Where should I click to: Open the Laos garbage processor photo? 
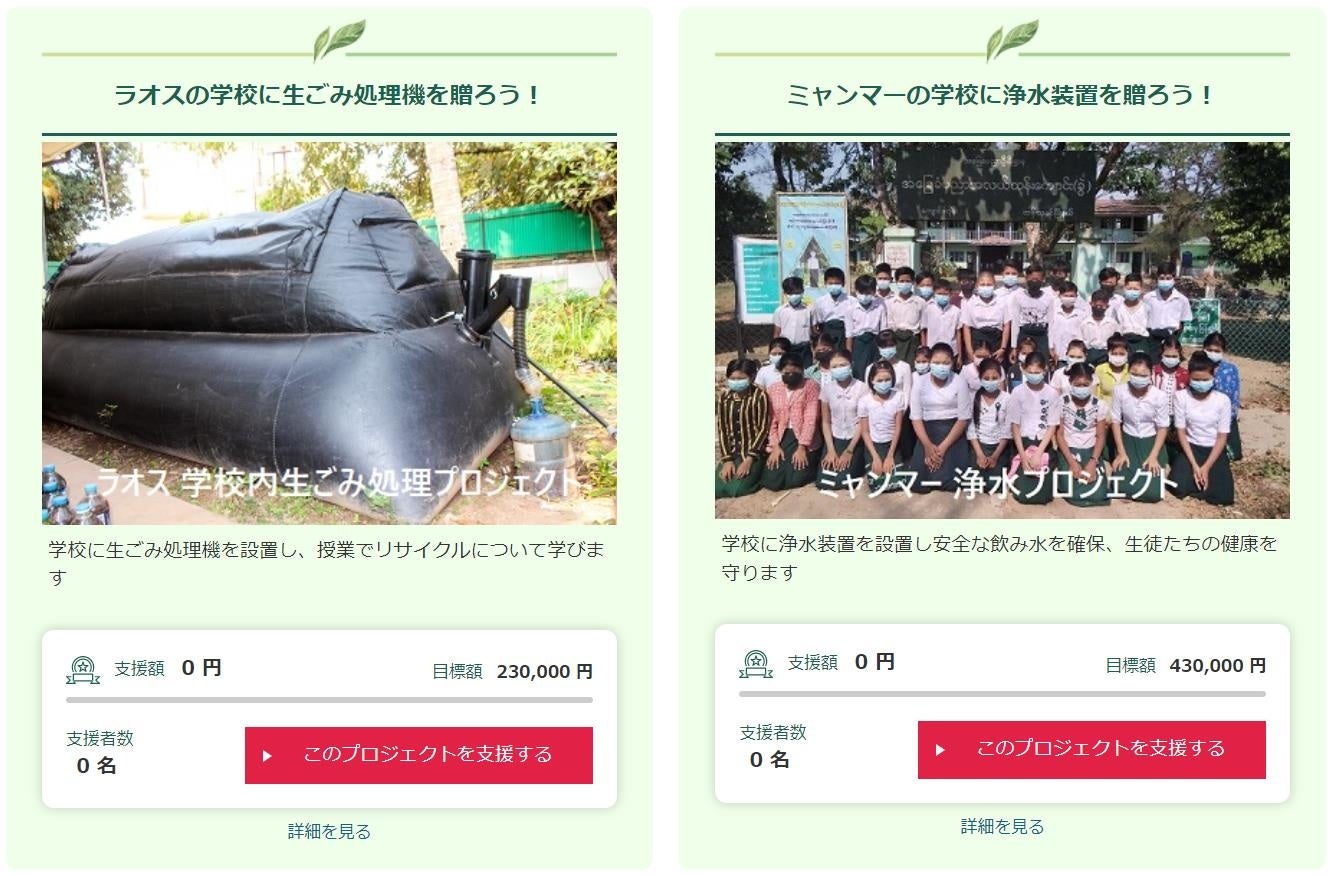click(x=329, y=333)
